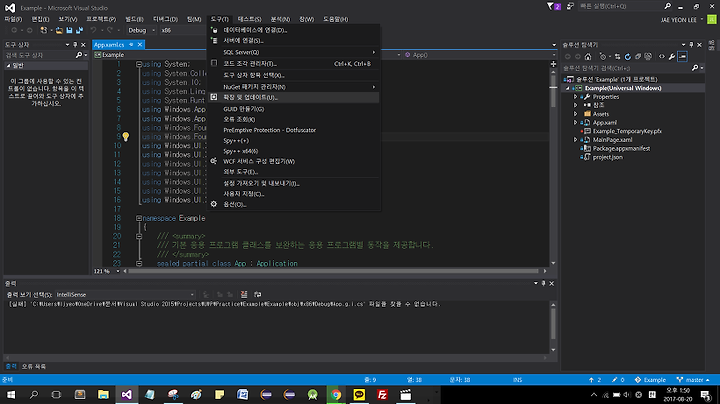
Task: Select the 옵션 options menu entry
Action: point(294,204)
